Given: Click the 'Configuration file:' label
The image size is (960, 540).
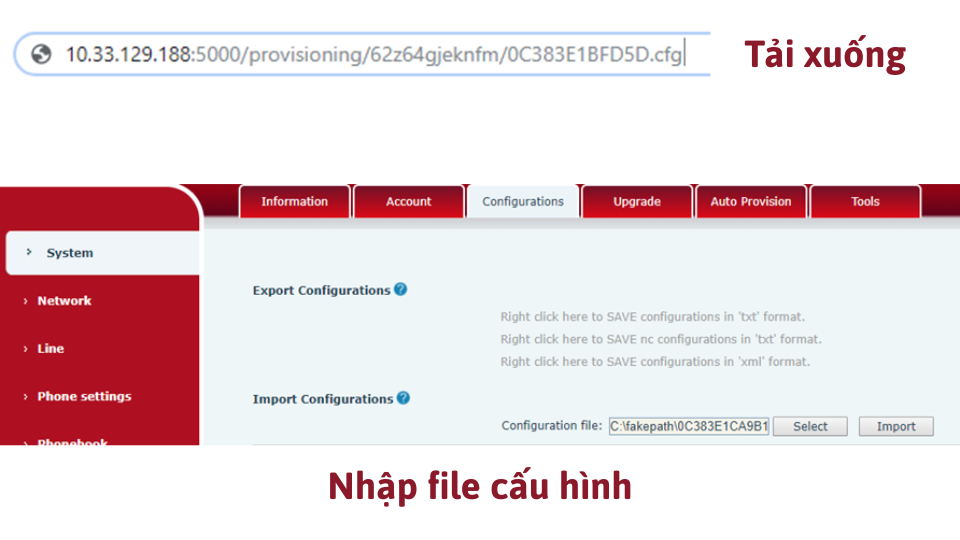Looking at the screenshot, I should (552, 426).
